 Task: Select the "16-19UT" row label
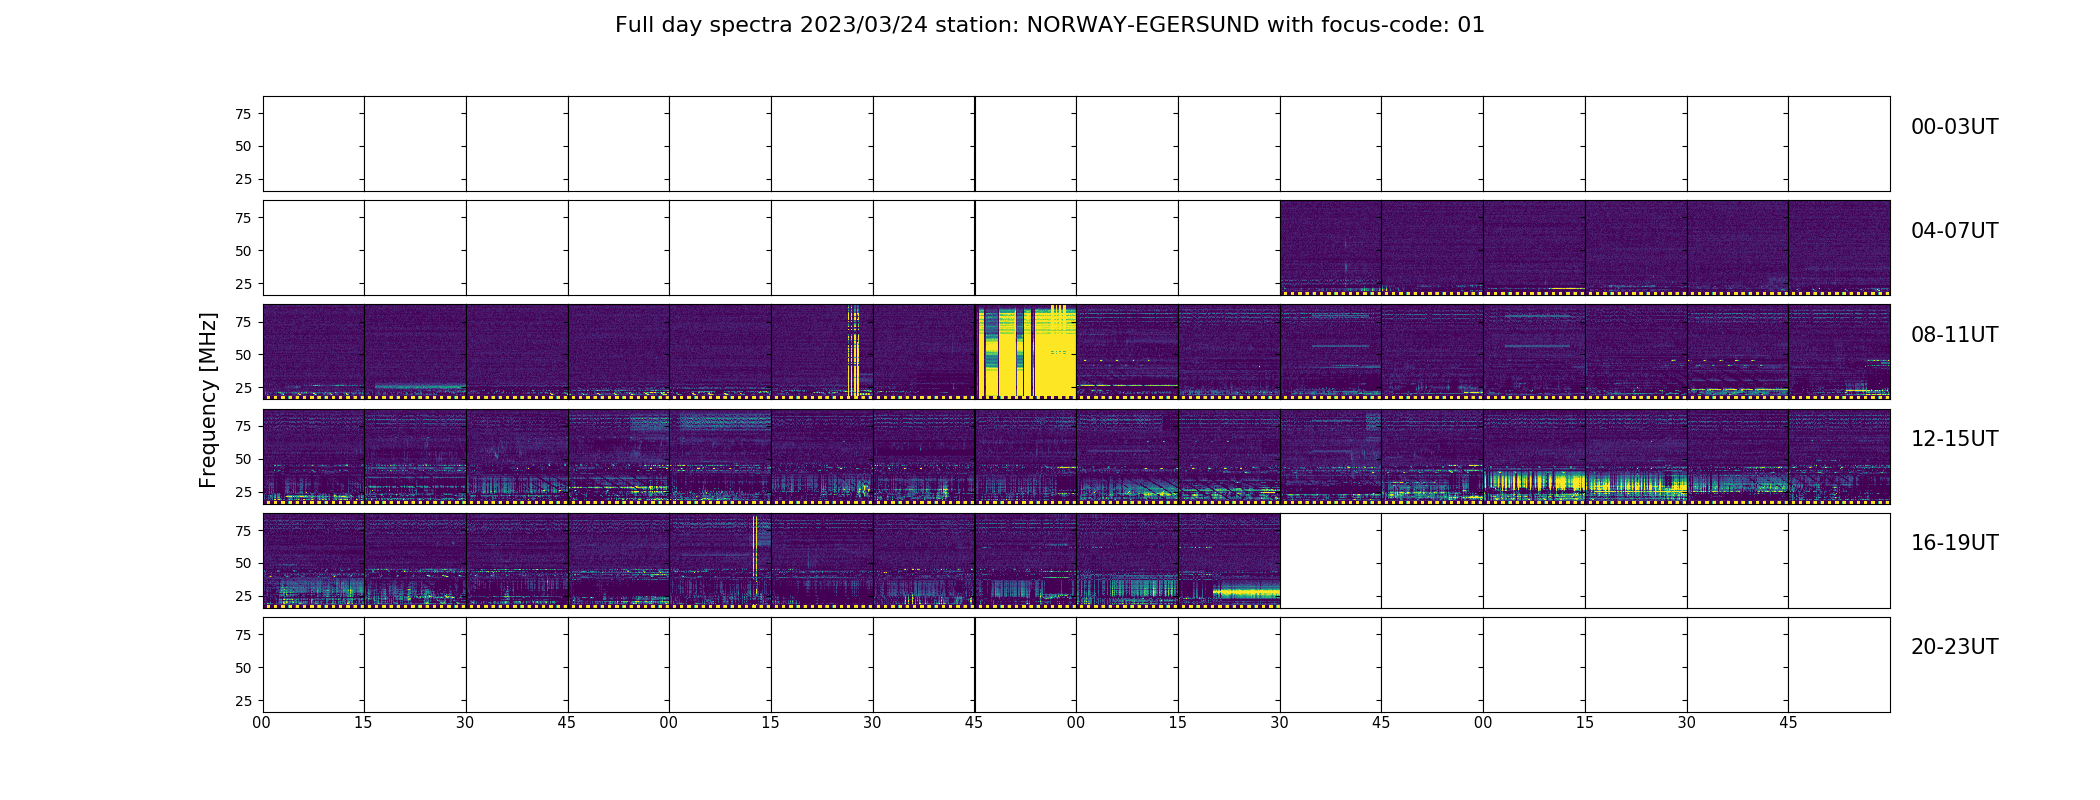pyautogui.click(x=1954, y=543)
